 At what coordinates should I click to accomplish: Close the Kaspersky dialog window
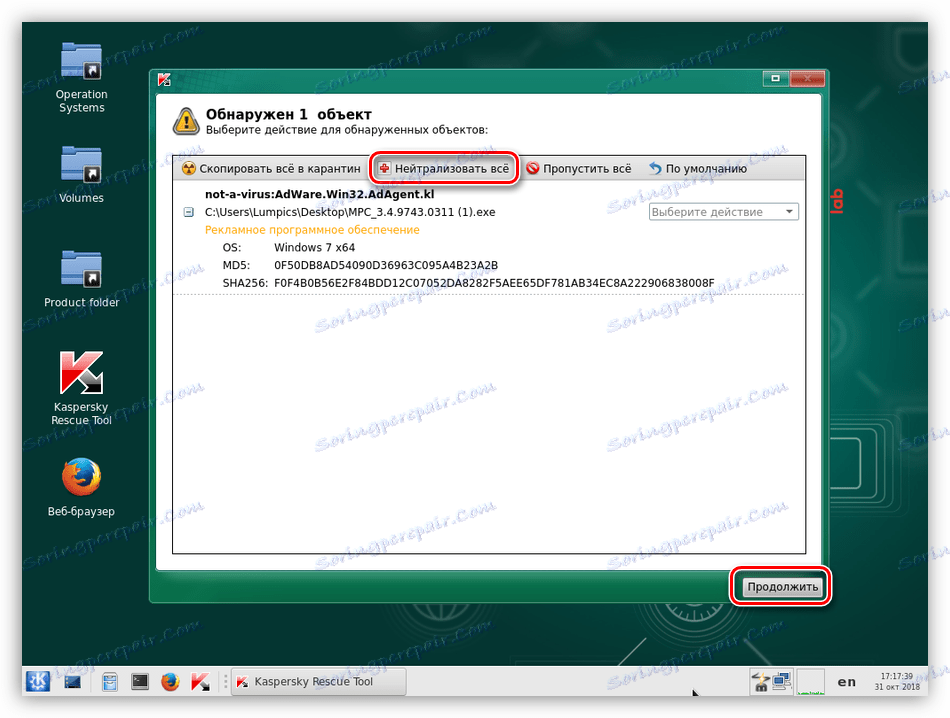[x=806, y=78]
